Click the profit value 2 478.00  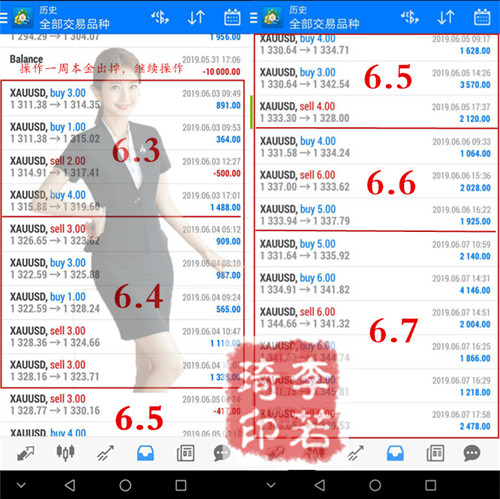[x=475, y=426]
